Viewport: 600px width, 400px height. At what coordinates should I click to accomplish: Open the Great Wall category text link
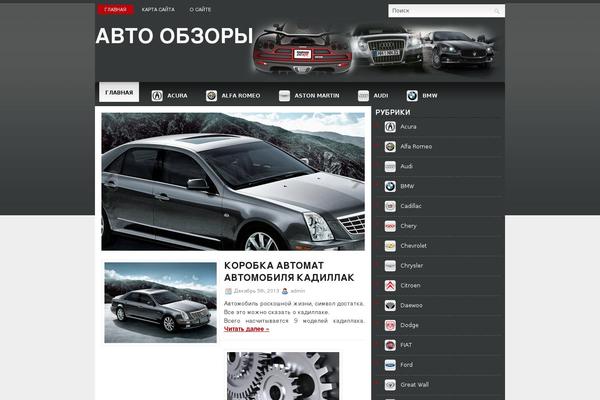coord(414,385)
